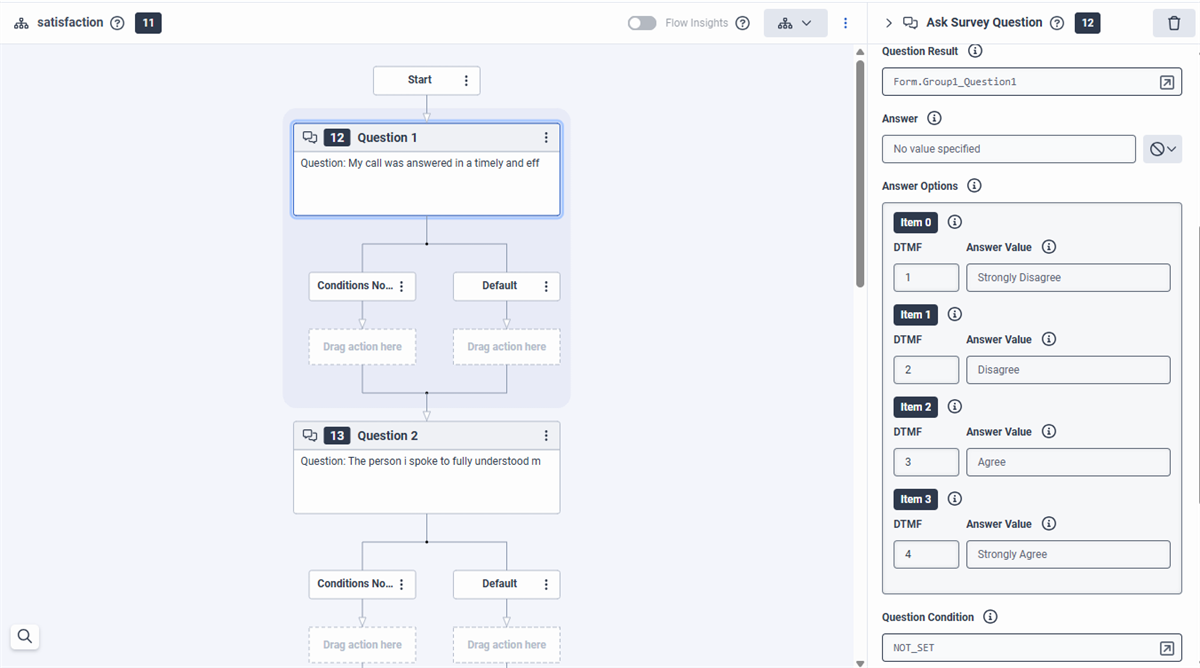This screenshot has height=668, width=1200.
Task: Click info icon beside Question Condition label
Action: pos(990,617)
